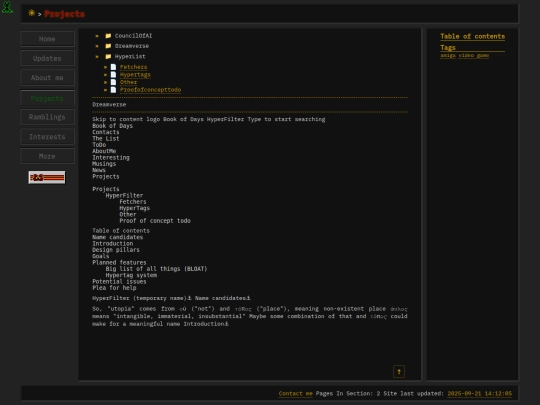Click the Introduction contents line

[x=113, y=243]
